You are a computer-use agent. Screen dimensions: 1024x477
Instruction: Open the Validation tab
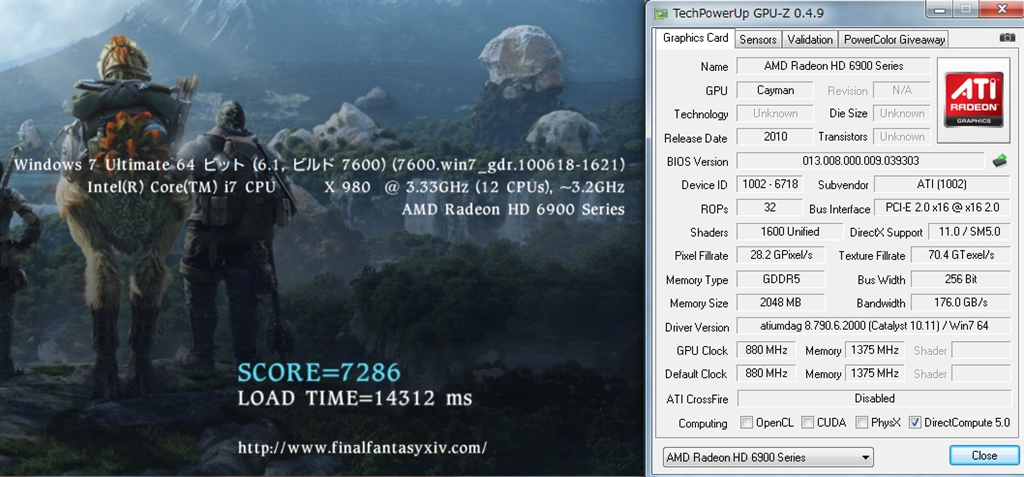coord(810,40)
